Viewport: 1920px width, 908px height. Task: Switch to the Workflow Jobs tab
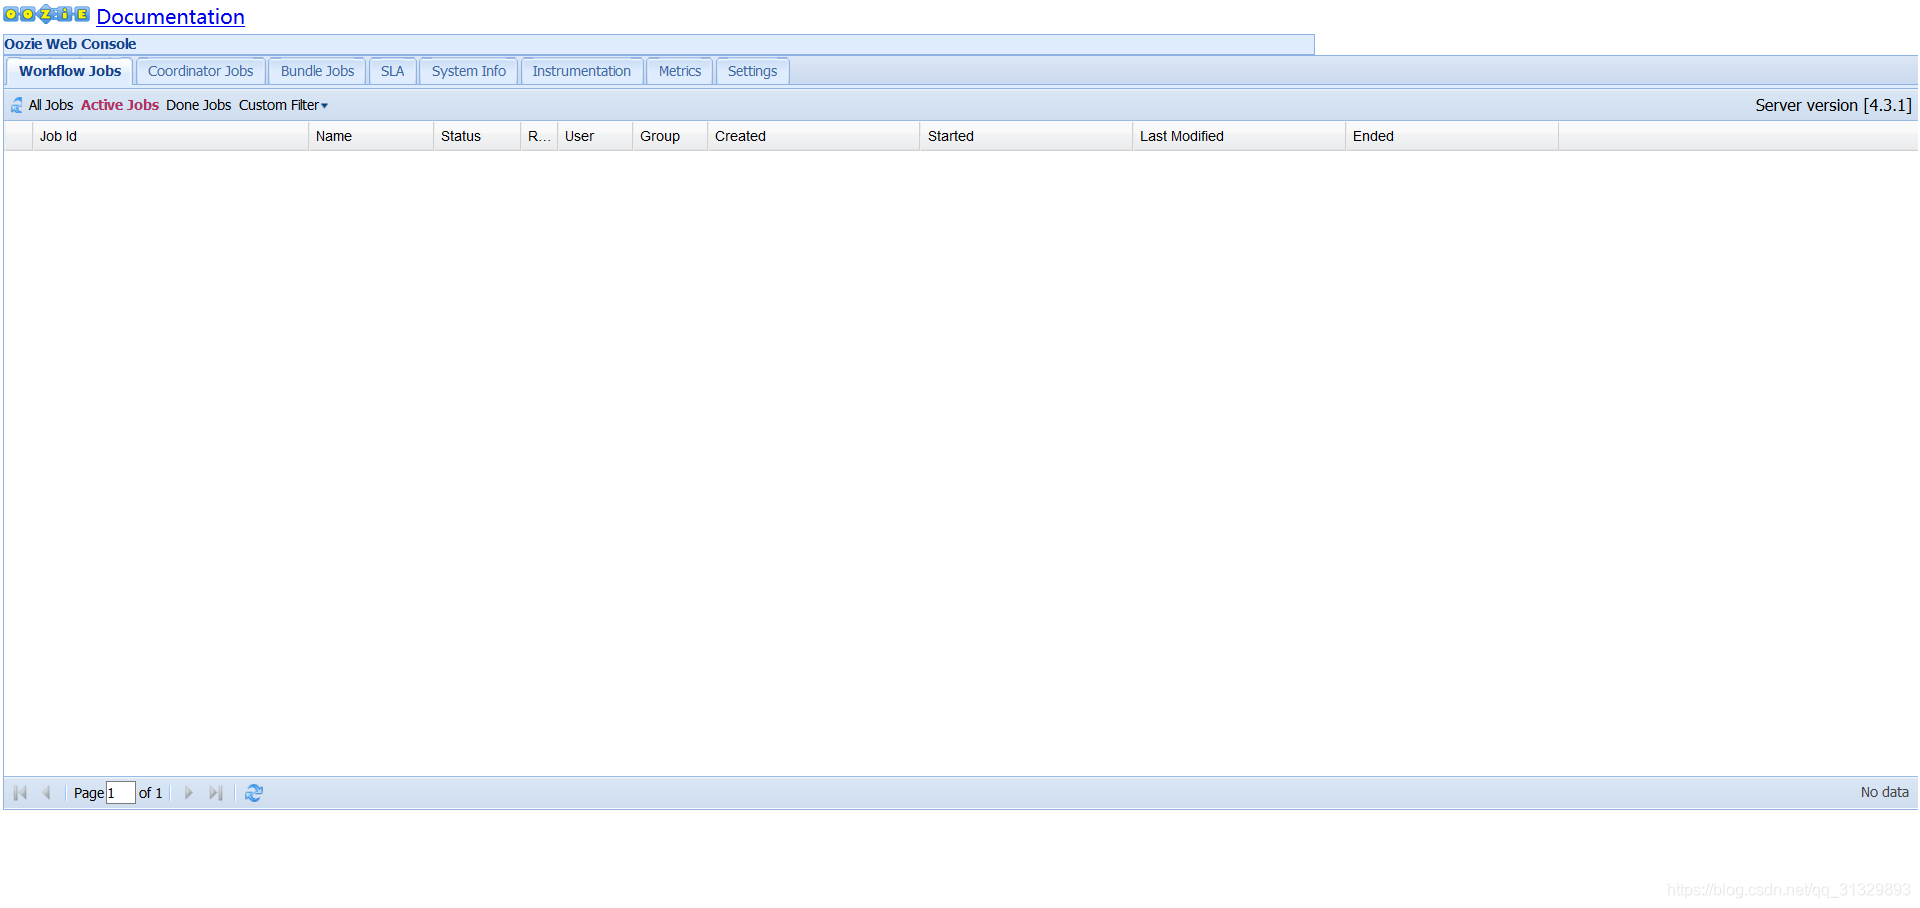pos(70,71)
